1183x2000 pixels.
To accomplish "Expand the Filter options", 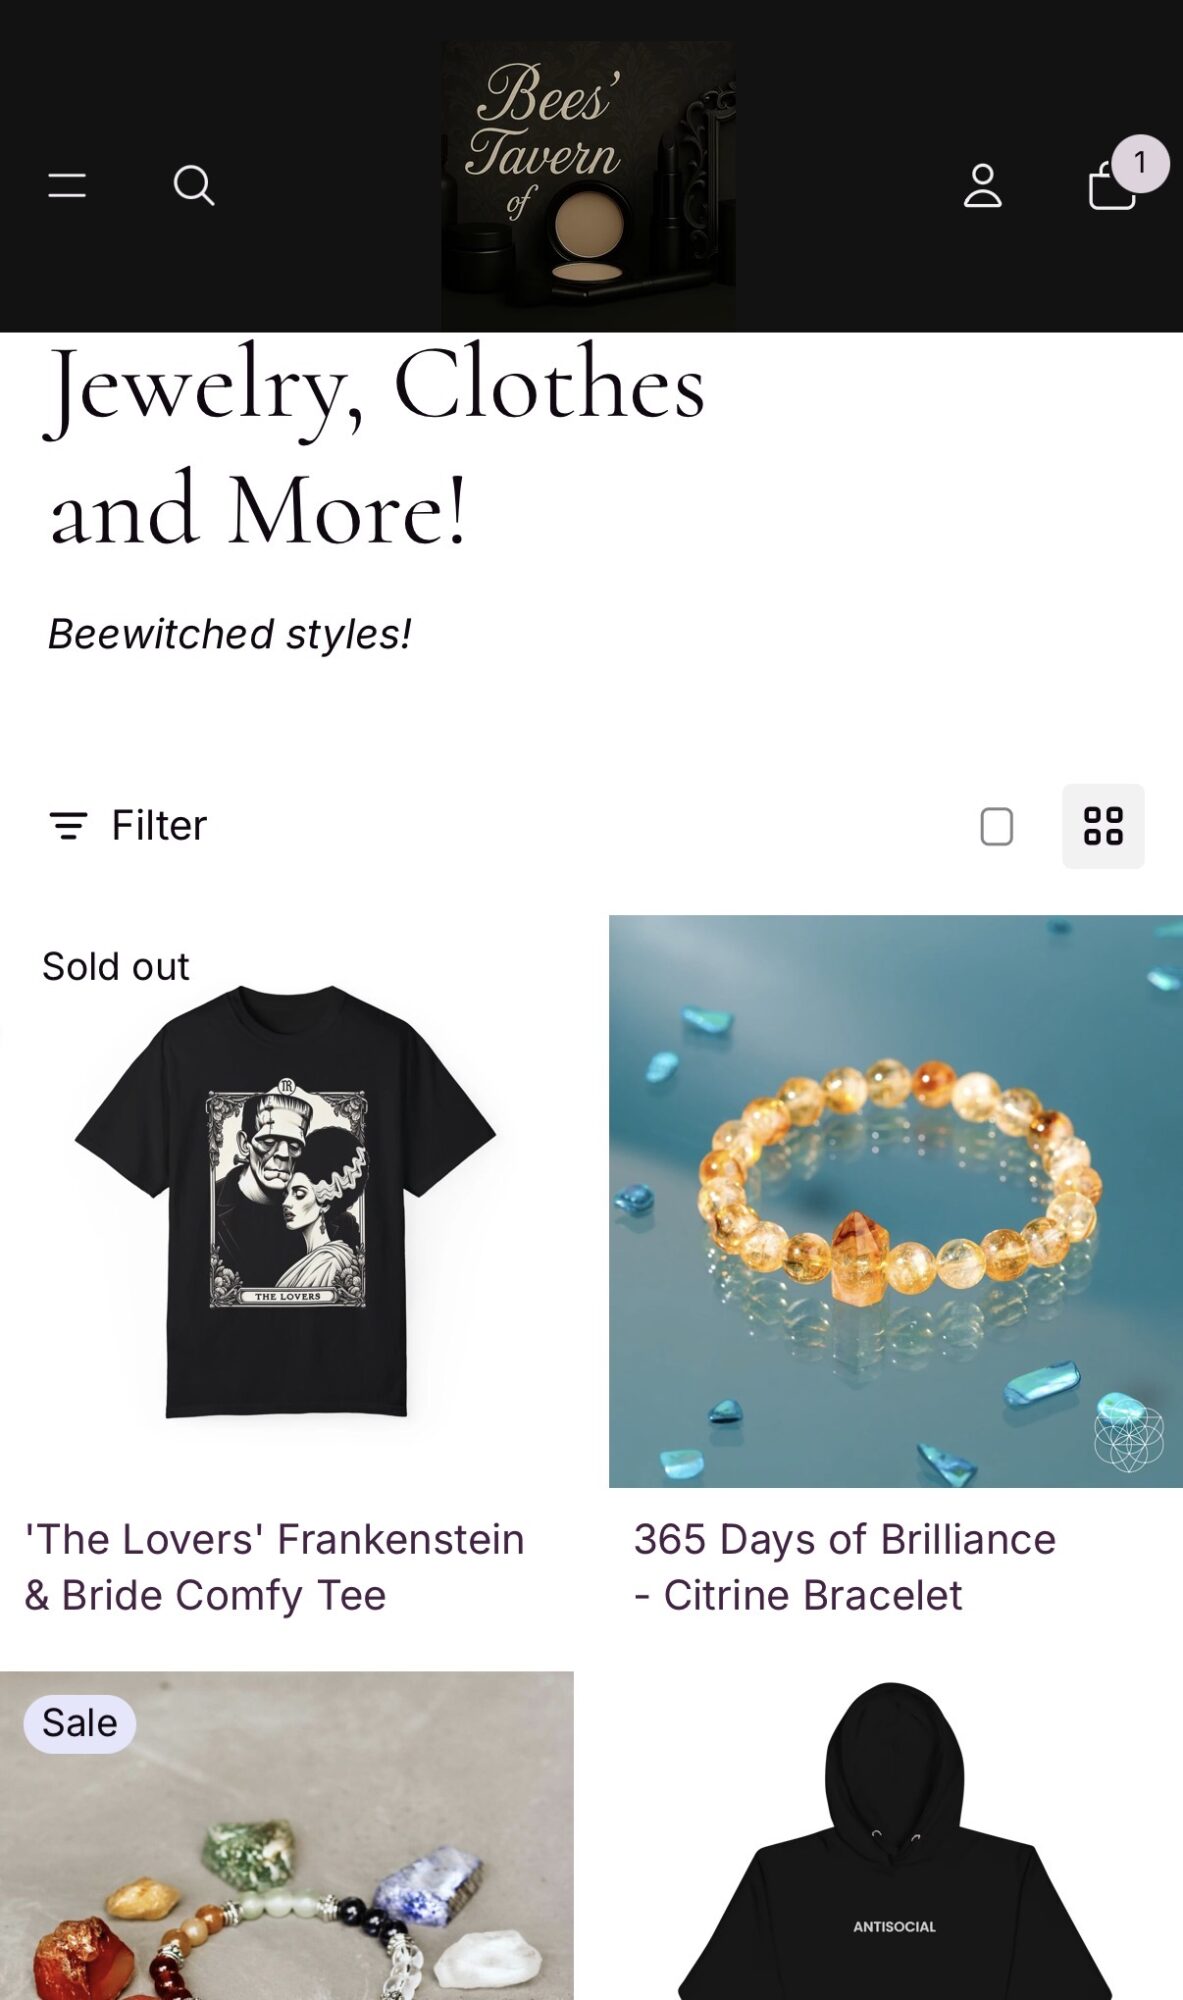I will coord(159,826).
